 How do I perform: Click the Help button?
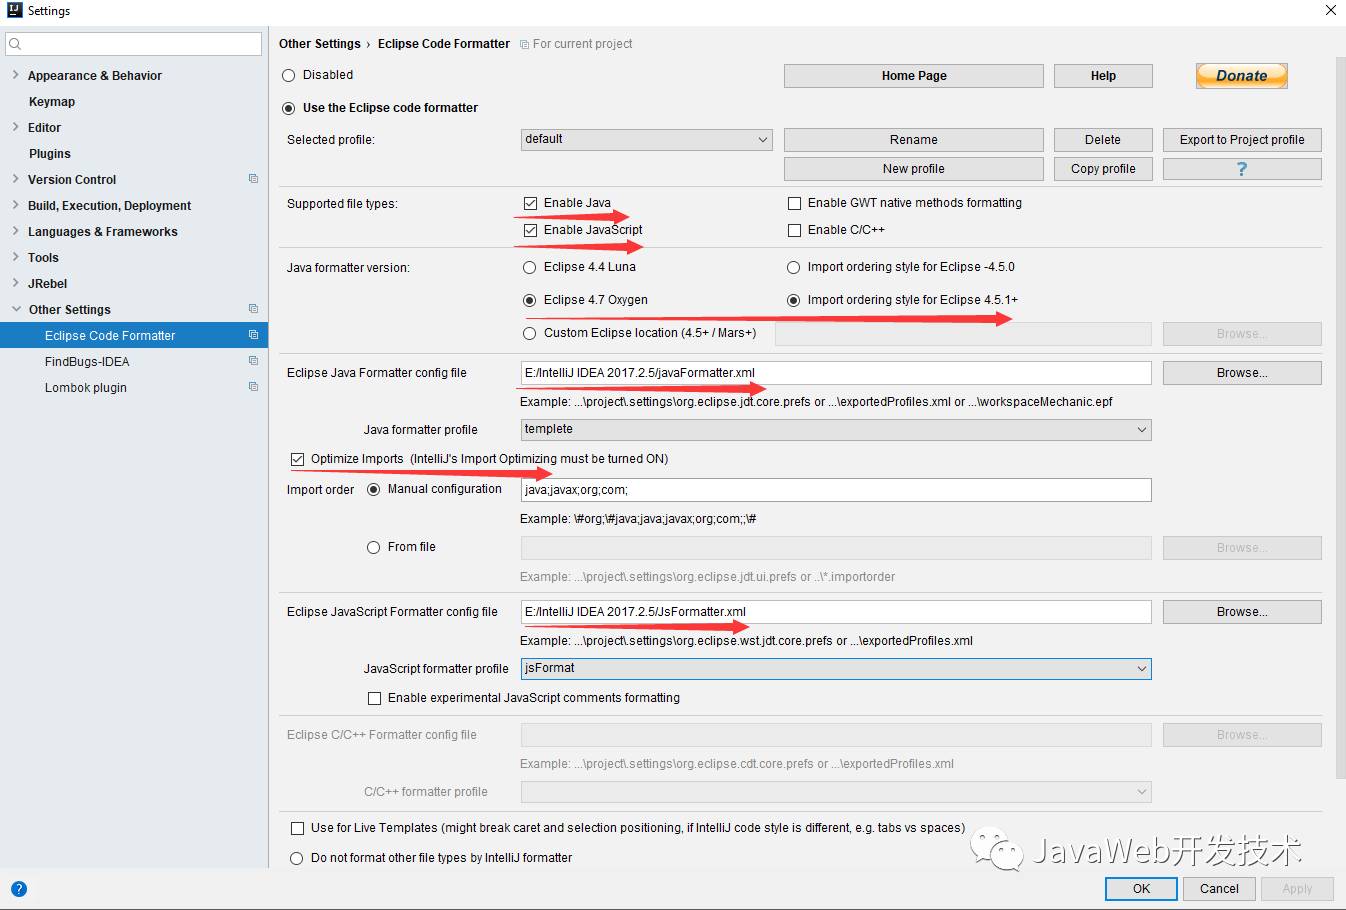pos(1103,76)
